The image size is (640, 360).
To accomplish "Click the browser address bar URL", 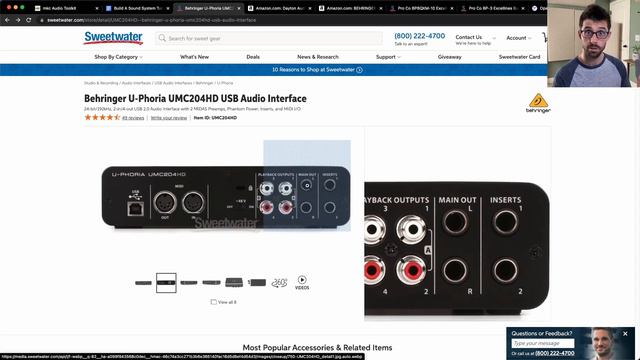I will pos(151,20).
